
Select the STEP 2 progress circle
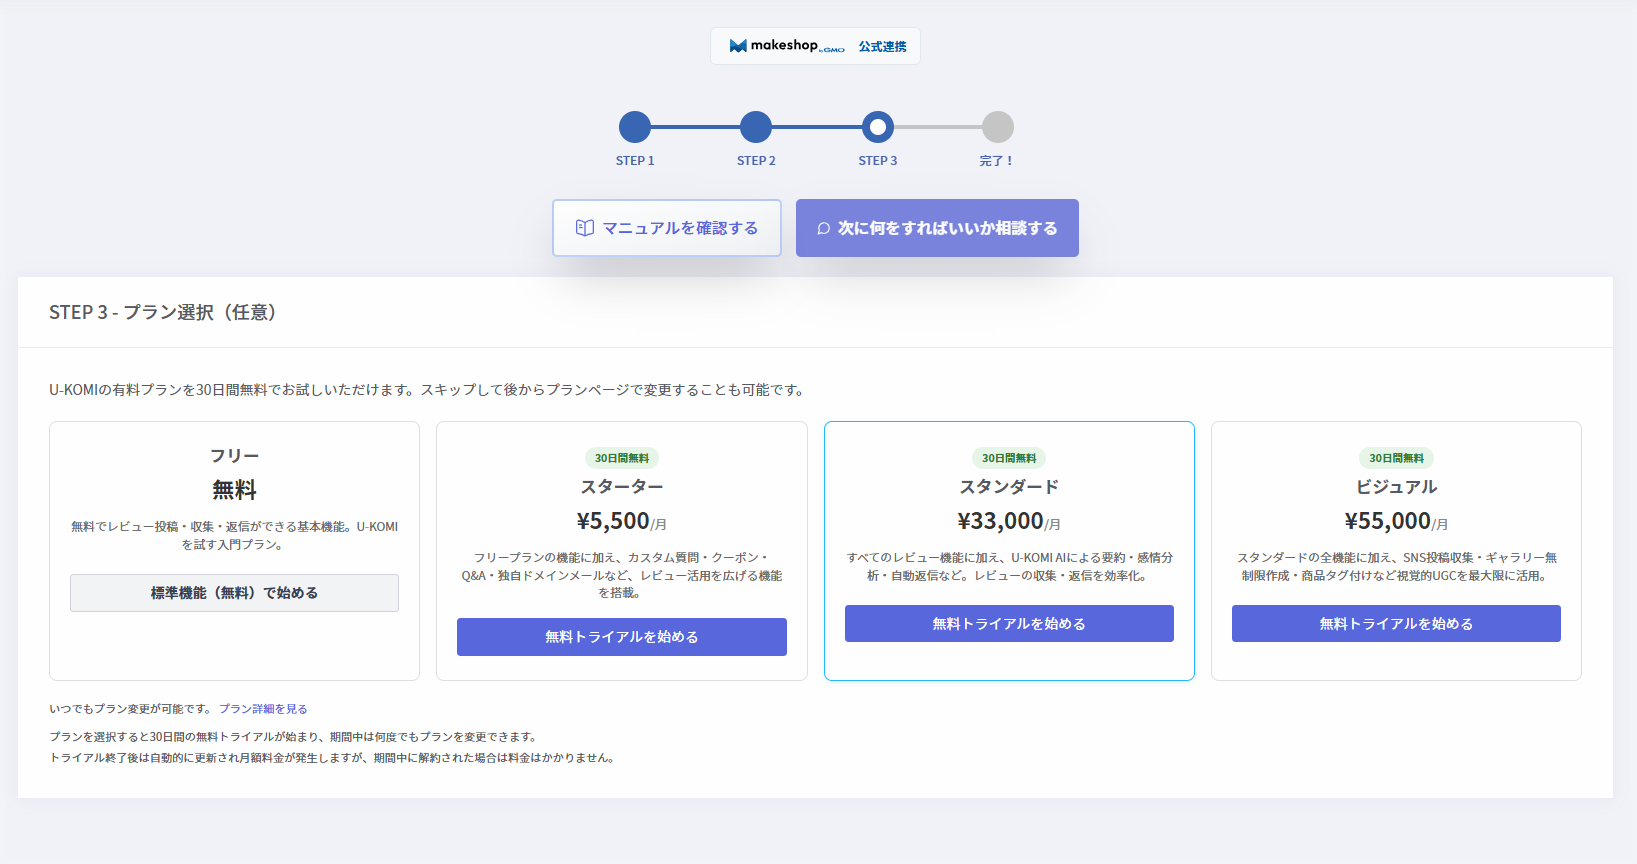[756, 127]
